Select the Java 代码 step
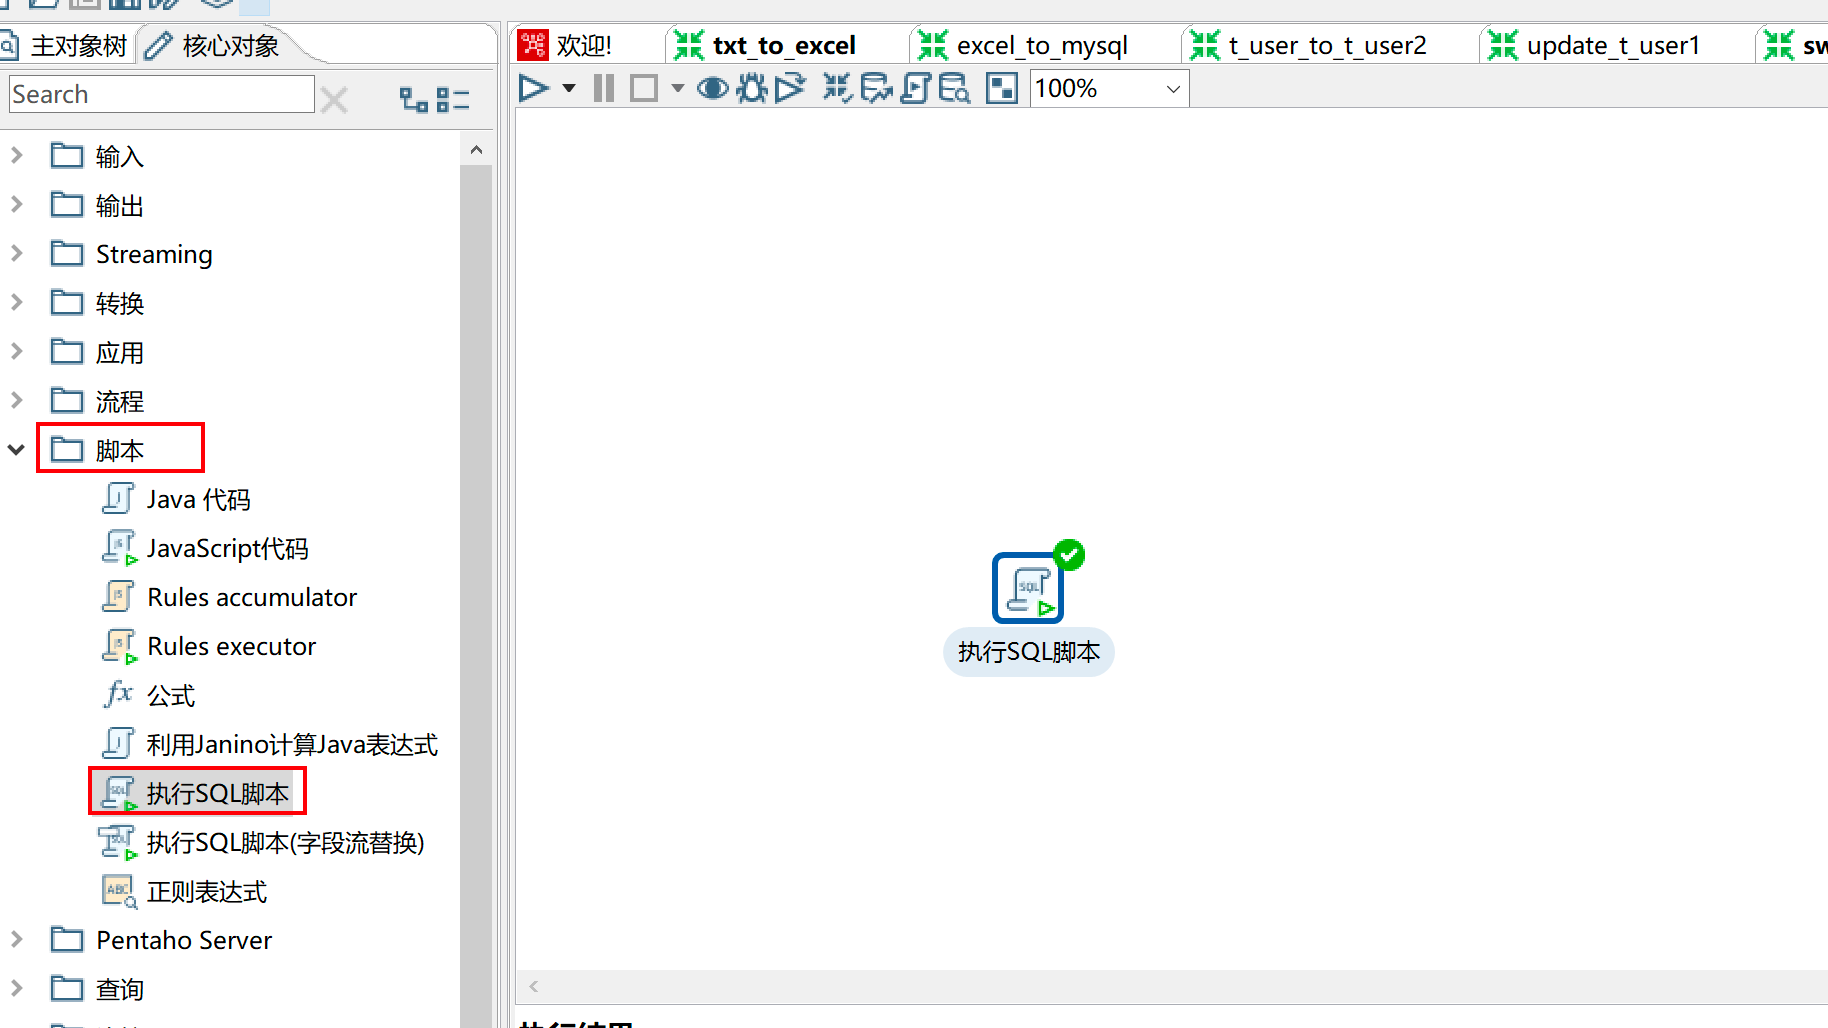 pos(176,499)
